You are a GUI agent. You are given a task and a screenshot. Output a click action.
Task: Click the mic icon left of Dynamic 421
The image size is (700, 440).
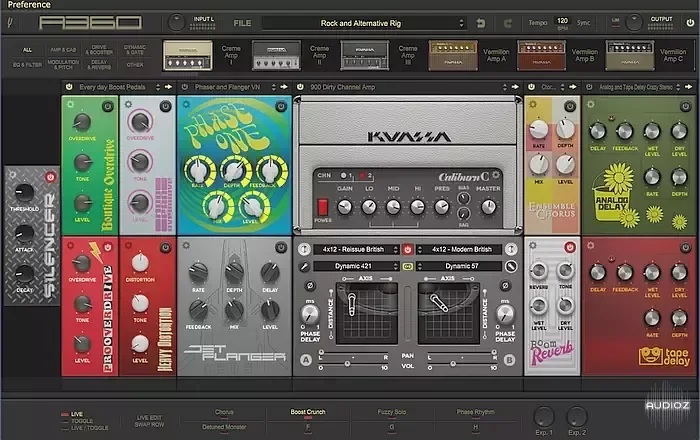click(x=304, y=266)
